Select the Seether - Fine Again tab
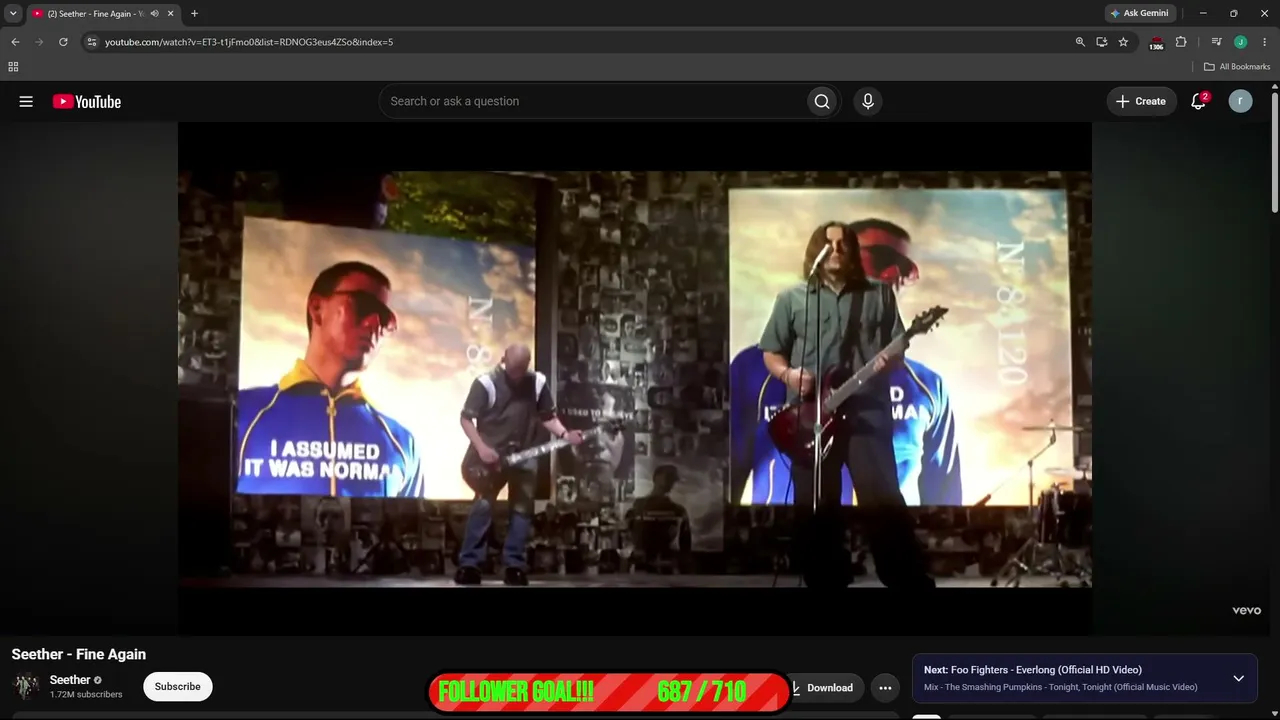 click(x=103, y=14)
